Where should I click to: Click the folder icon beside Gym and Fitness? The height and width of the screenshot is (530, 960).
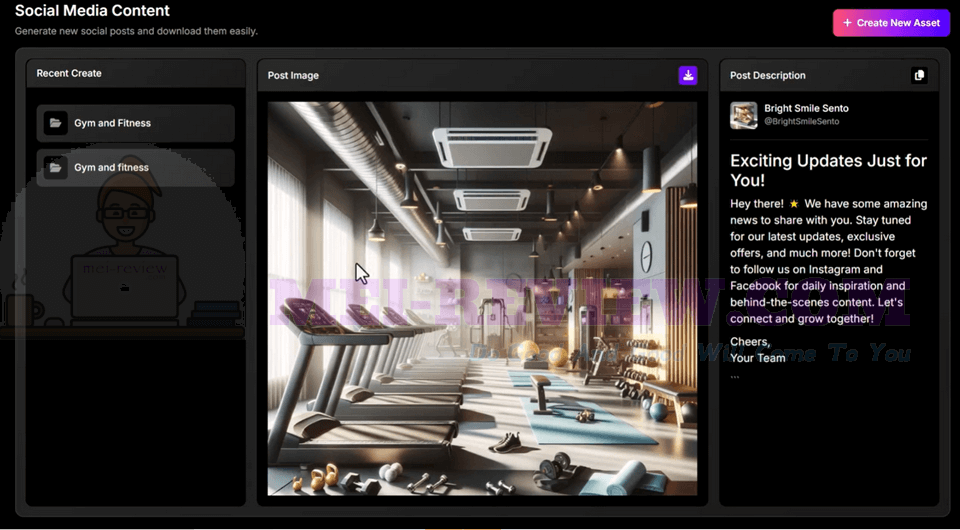(56, 123)
